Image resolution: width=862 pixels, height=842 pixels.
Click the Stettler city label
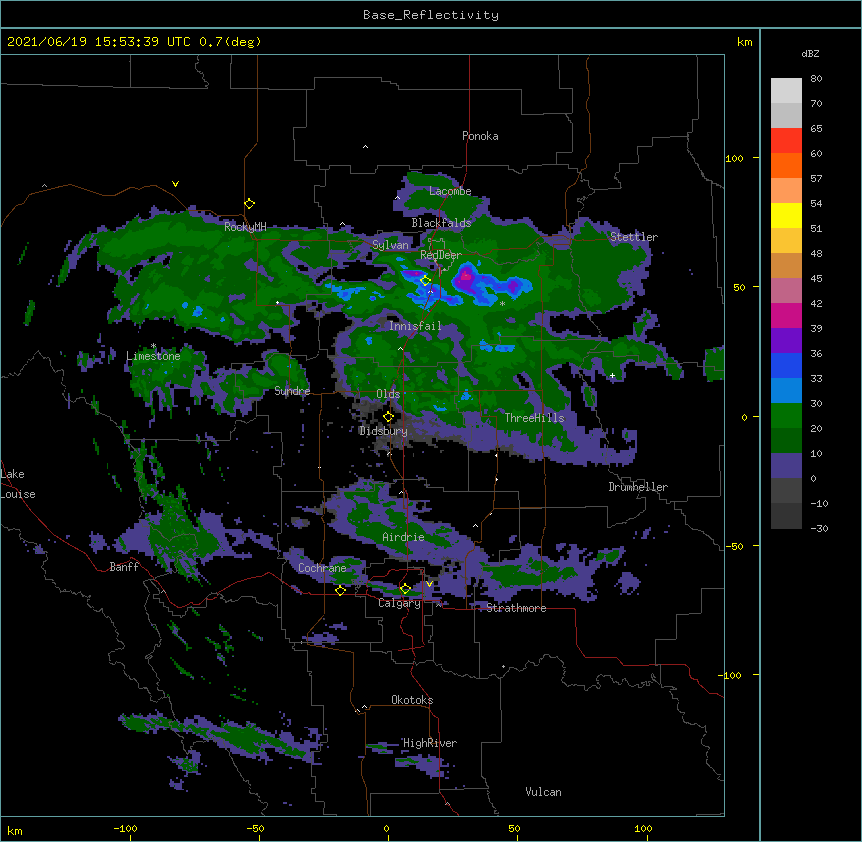point(633,237)
